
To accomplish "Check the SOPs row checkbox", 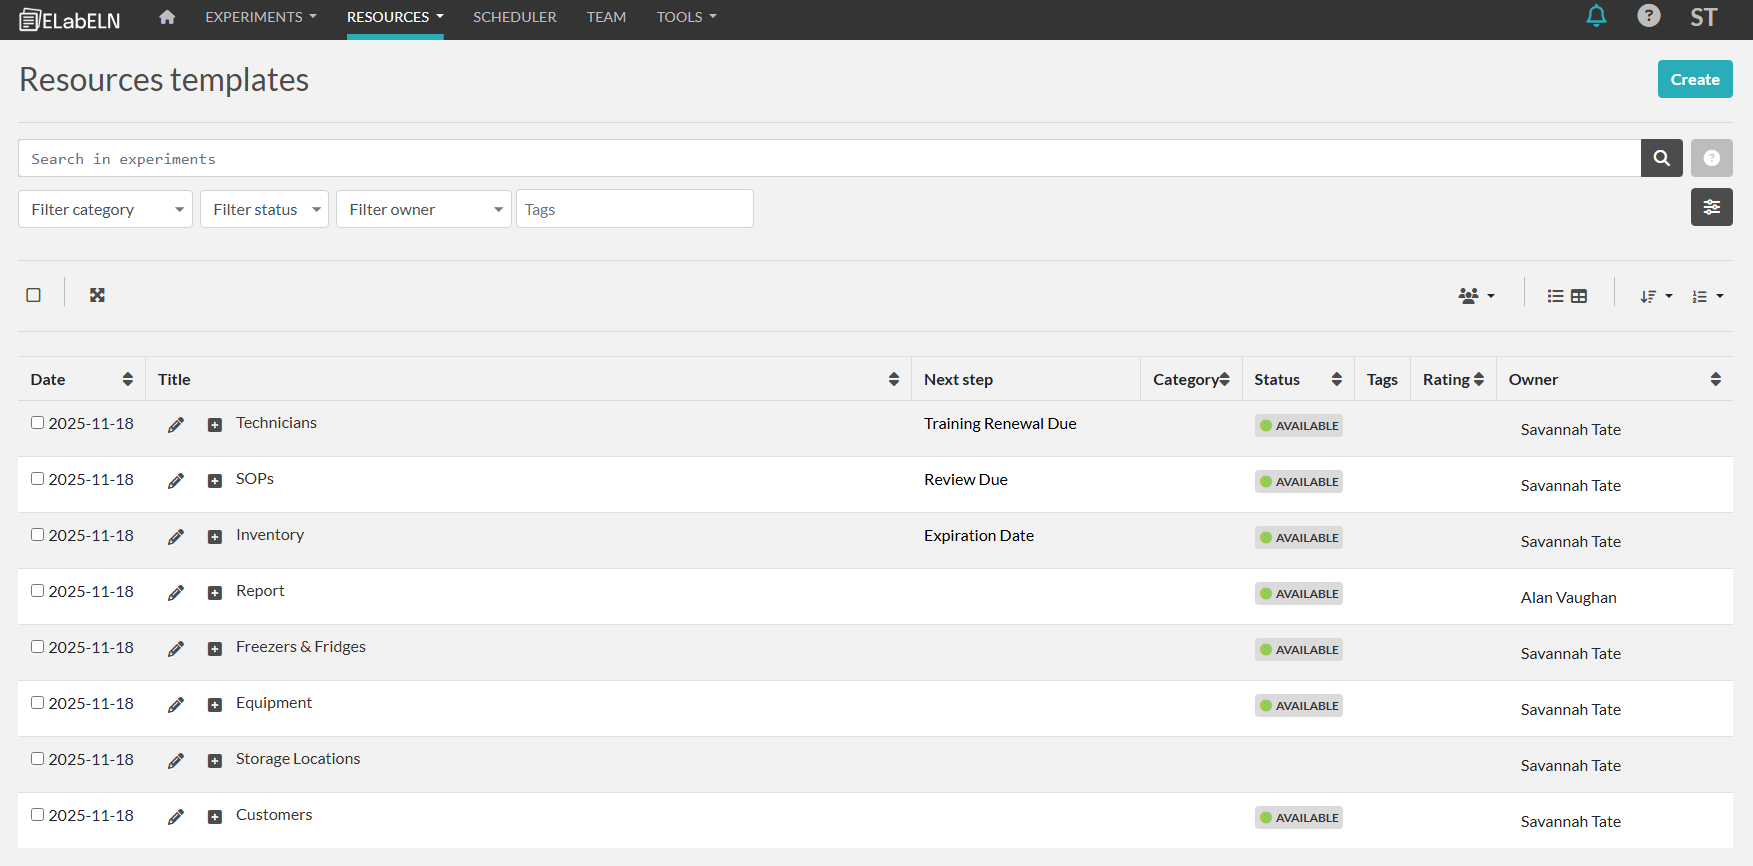I will (37, 479).
